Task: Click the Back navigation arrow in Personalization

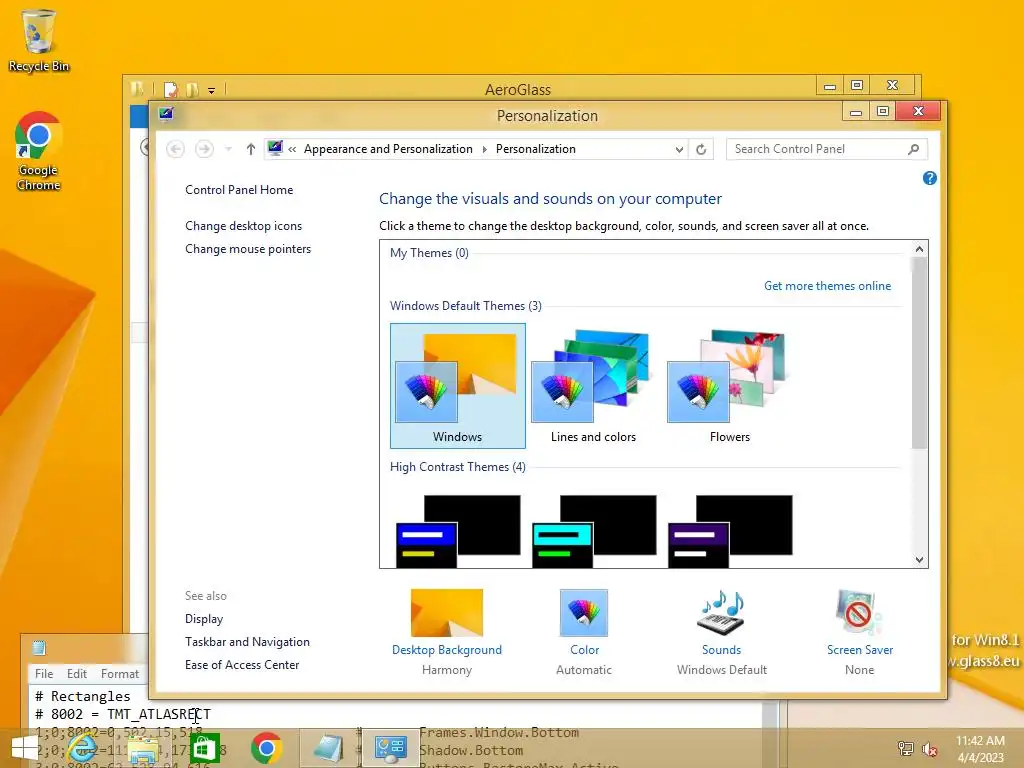Action: 175,149
